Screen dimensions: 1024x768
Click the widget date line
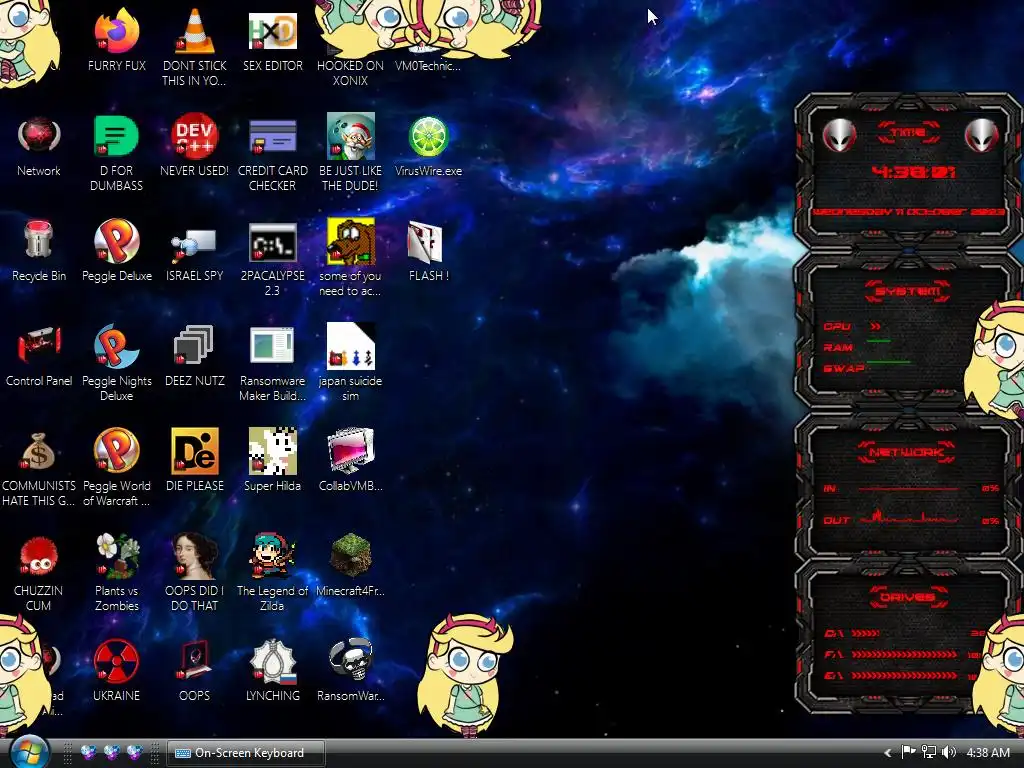(x=908, y=212)
